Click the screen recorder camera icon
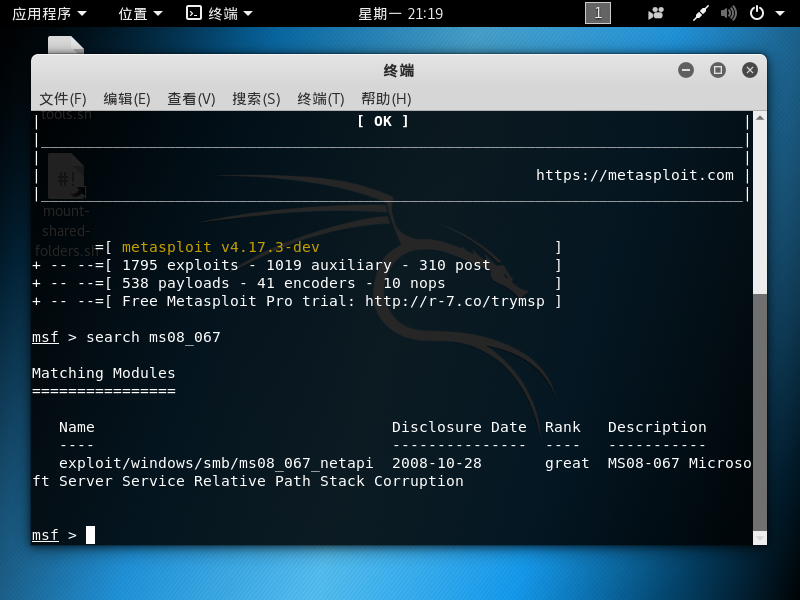 click(x=656, y=13)
